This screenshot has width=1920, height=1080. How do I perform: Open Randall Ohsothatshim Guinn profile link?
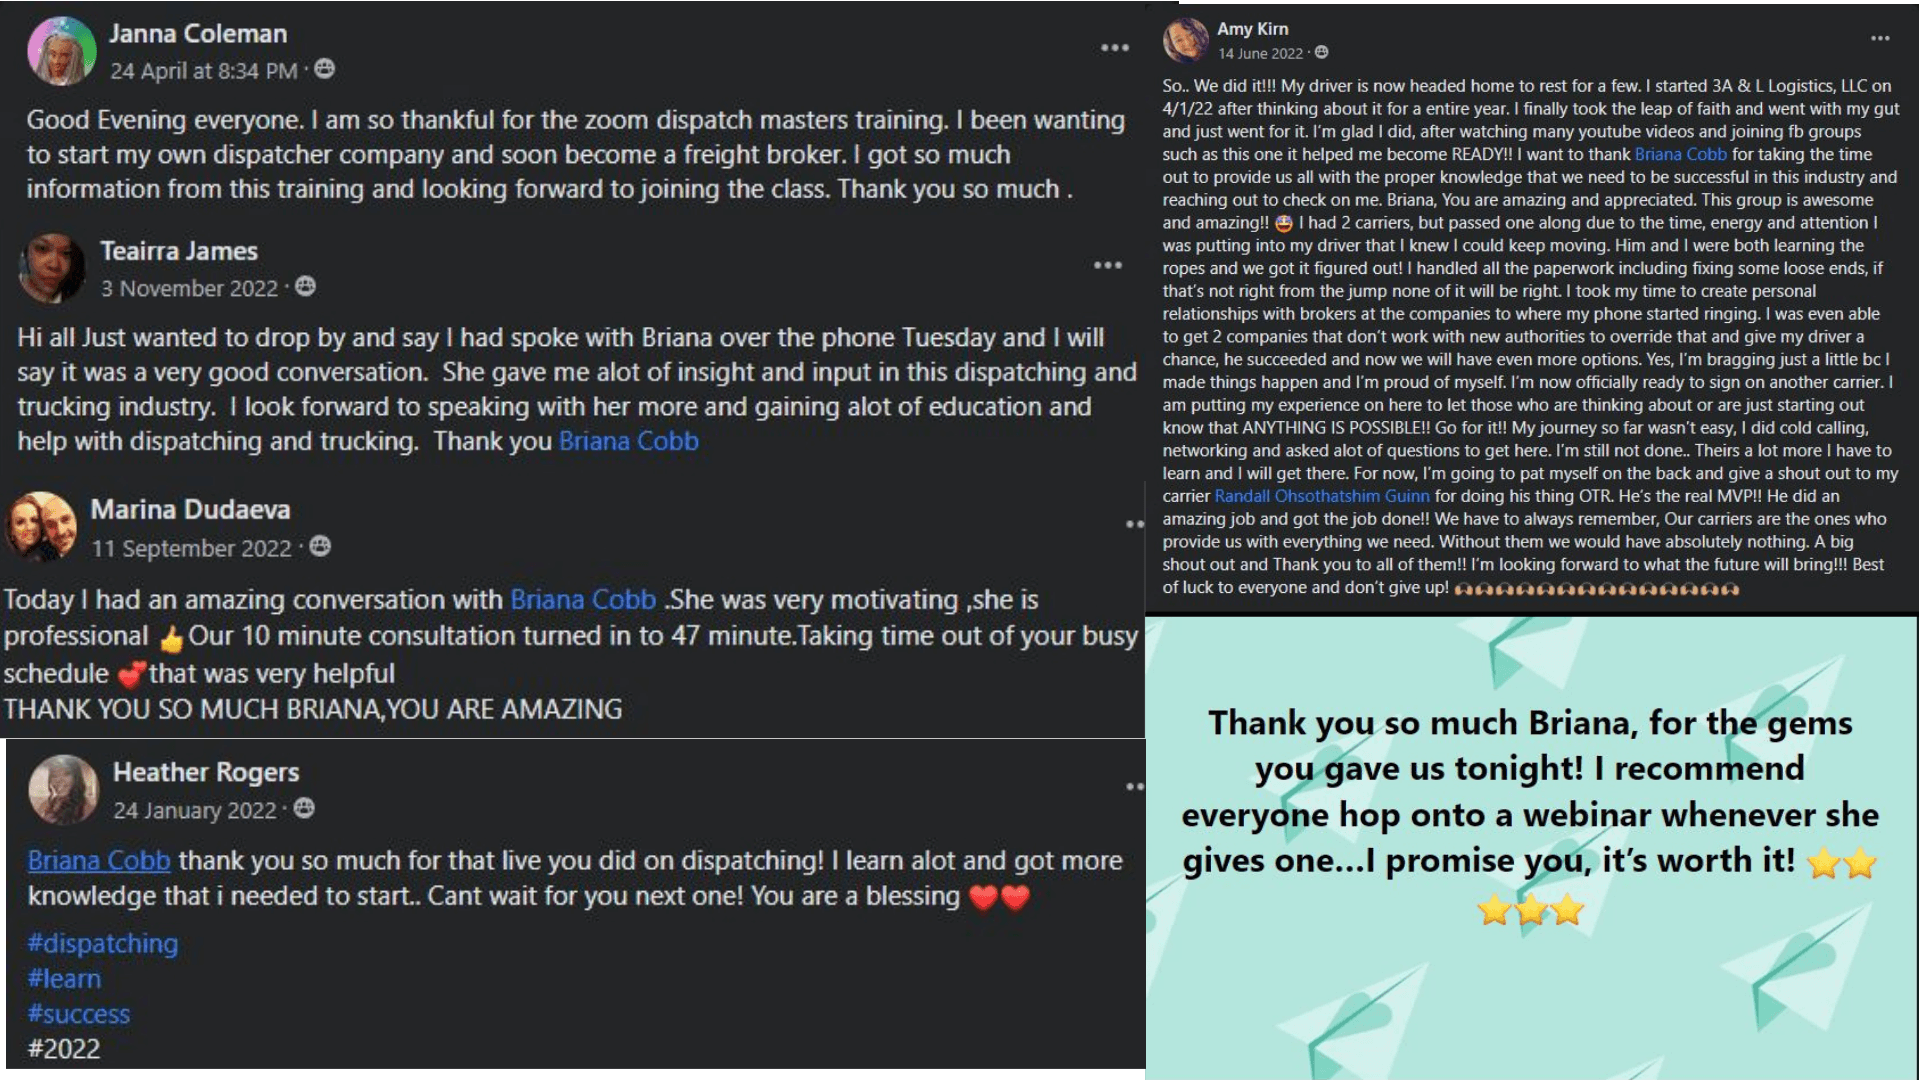point(1322,496)
